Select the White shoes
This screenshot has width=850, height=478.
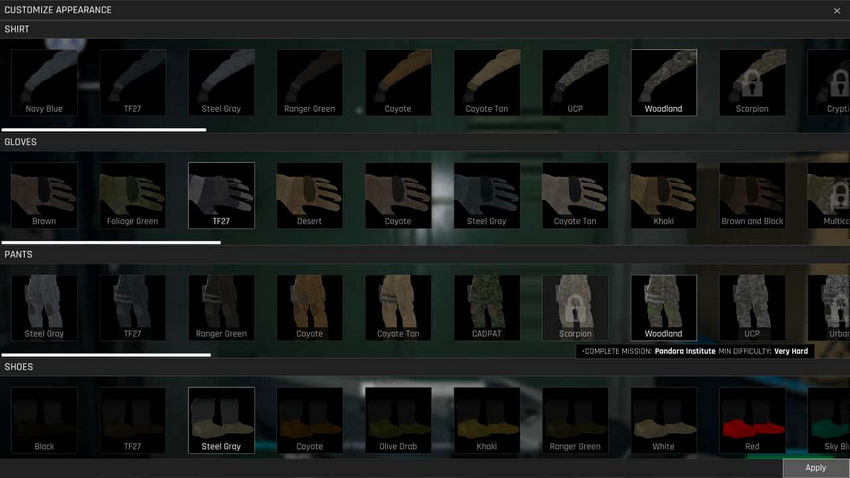click(663, 421)
